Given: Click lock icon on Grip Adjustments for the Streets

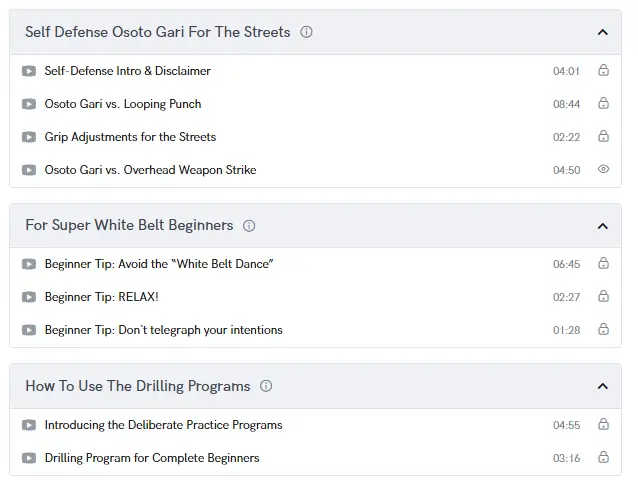Looking at the screenshot, I should click(x=603, y=137).
